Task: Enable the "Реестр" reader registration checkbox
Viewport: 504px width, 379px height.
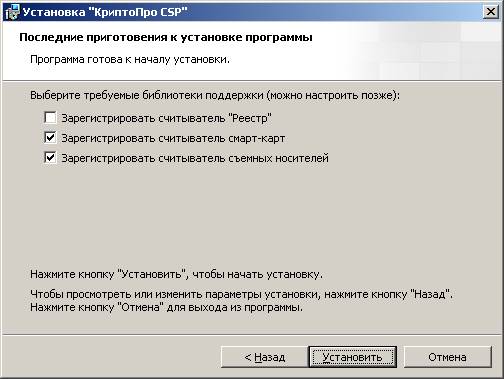Action: pos(50,117)
